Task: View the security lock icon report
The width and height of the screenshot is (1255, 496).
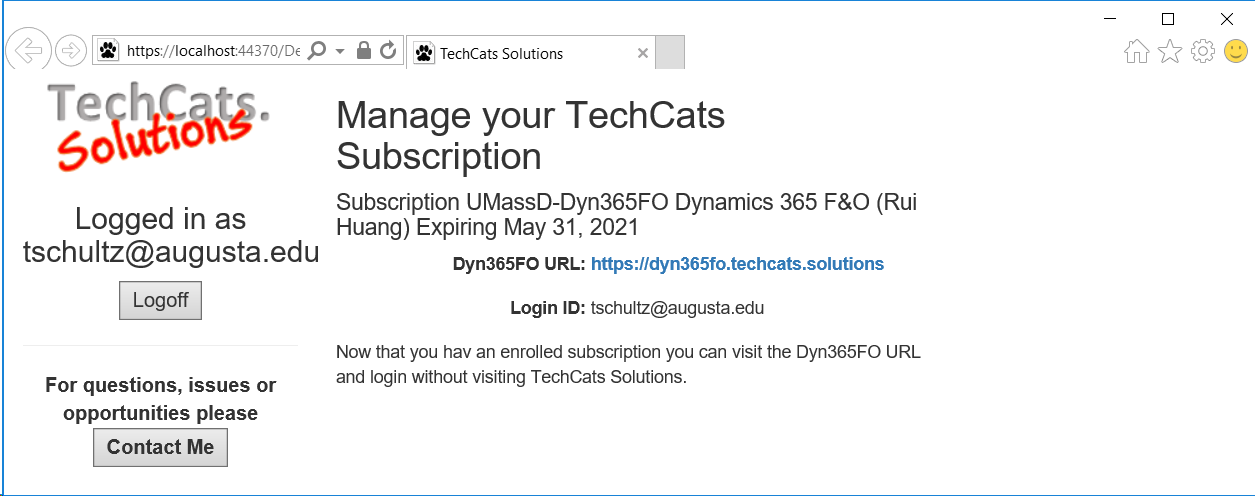Action: (x=365, y=51)
